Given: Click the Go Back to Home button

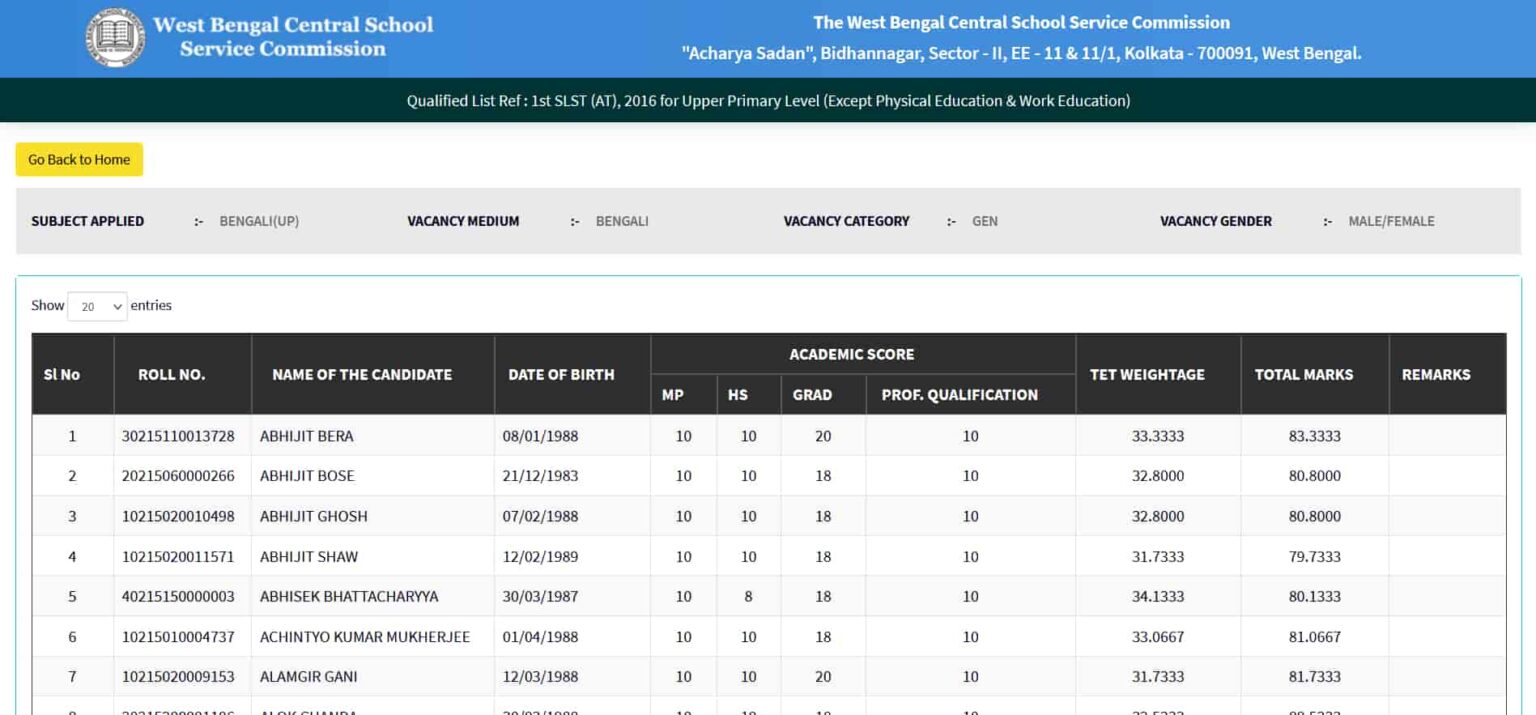Looking at the screenshot, I should 78,159.
